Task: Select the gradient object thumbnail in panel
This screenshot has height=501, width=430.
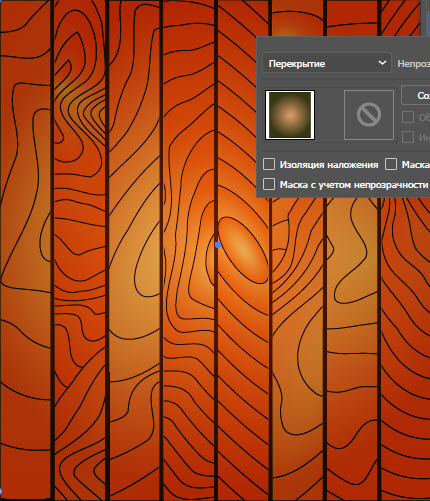Action: pos(290,115)
